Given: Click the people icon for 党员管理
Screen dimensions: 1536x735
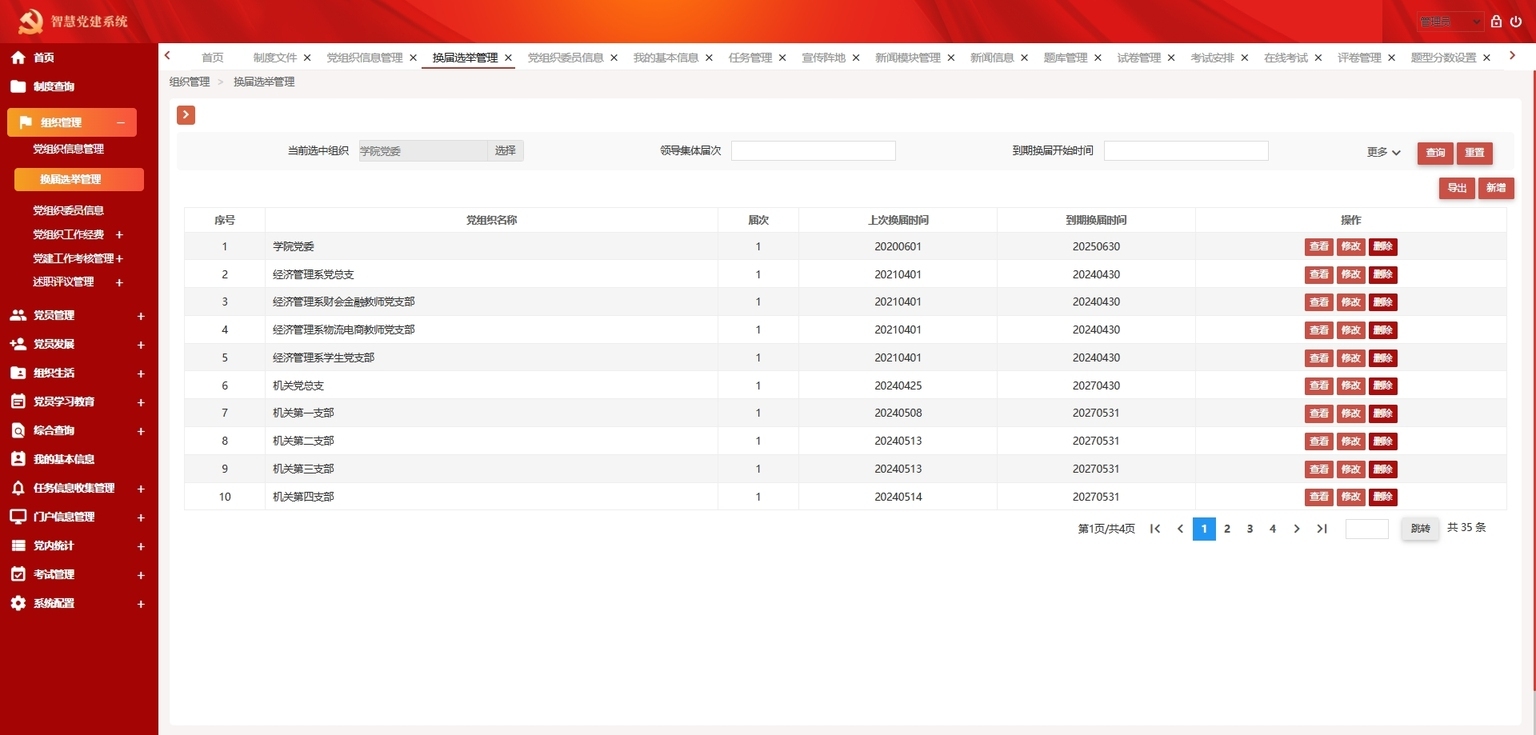Looking at the screenshot, I should 18,315.
